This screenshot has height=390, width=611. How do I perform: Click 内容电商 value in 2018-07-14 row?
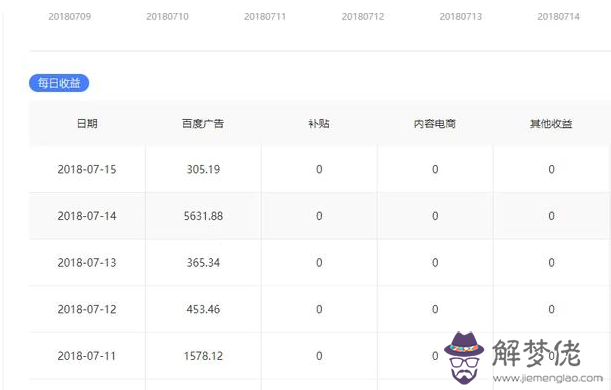pos(435,216)
